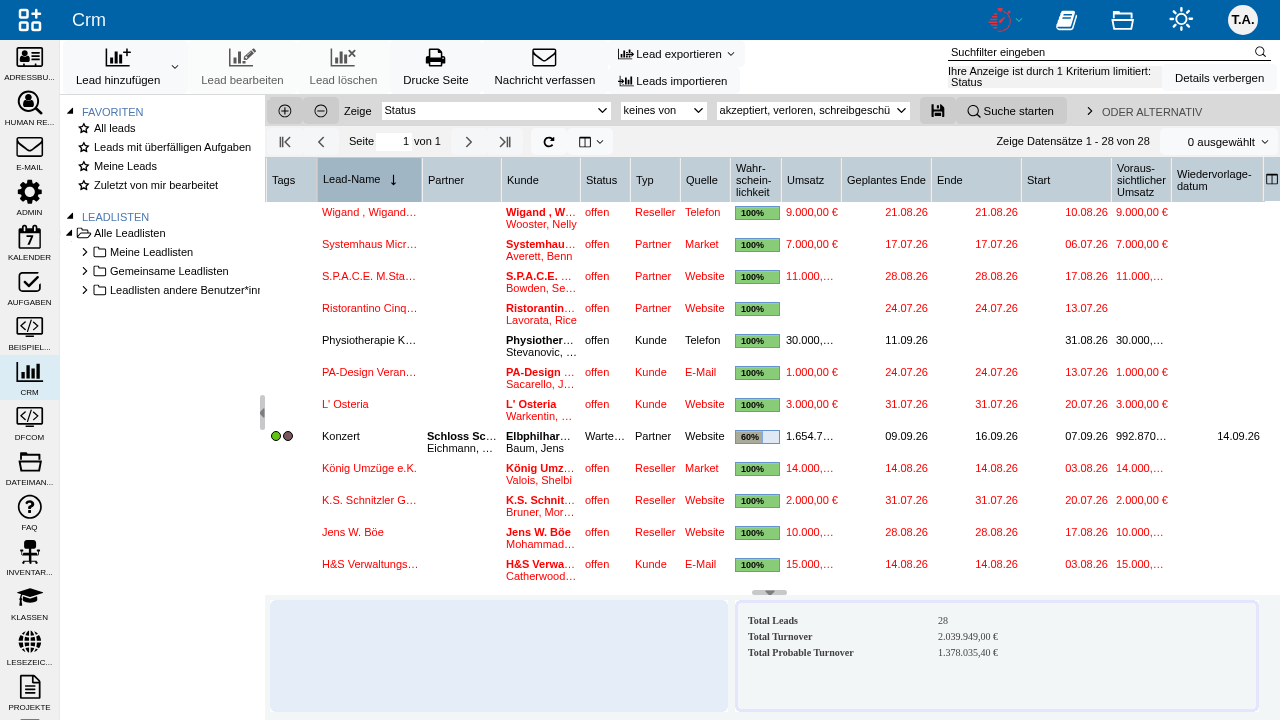The image size is (1280, 720).
Task: Expand Meine Leadlisten folder
Action: 85,252
